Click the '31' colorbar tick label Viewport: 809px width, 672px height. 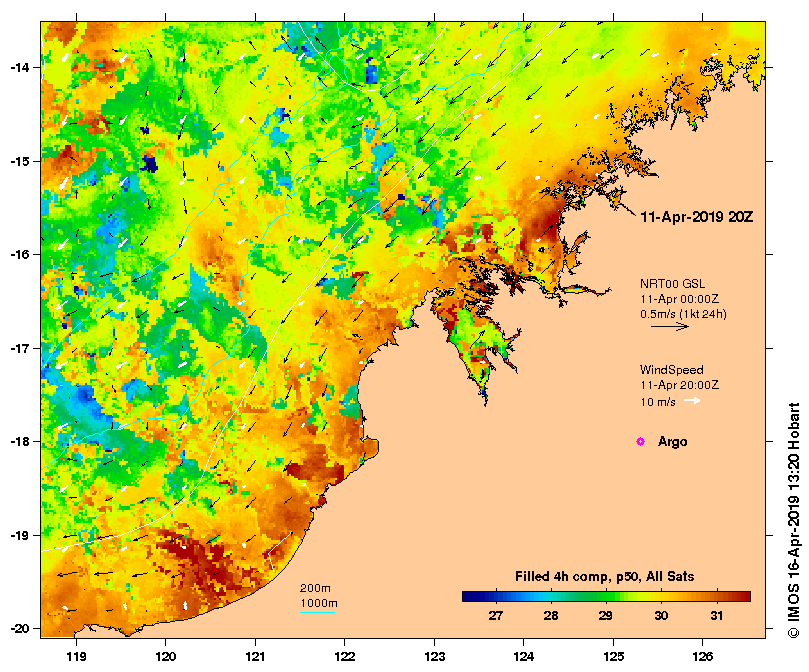click(x=716, y=616)
